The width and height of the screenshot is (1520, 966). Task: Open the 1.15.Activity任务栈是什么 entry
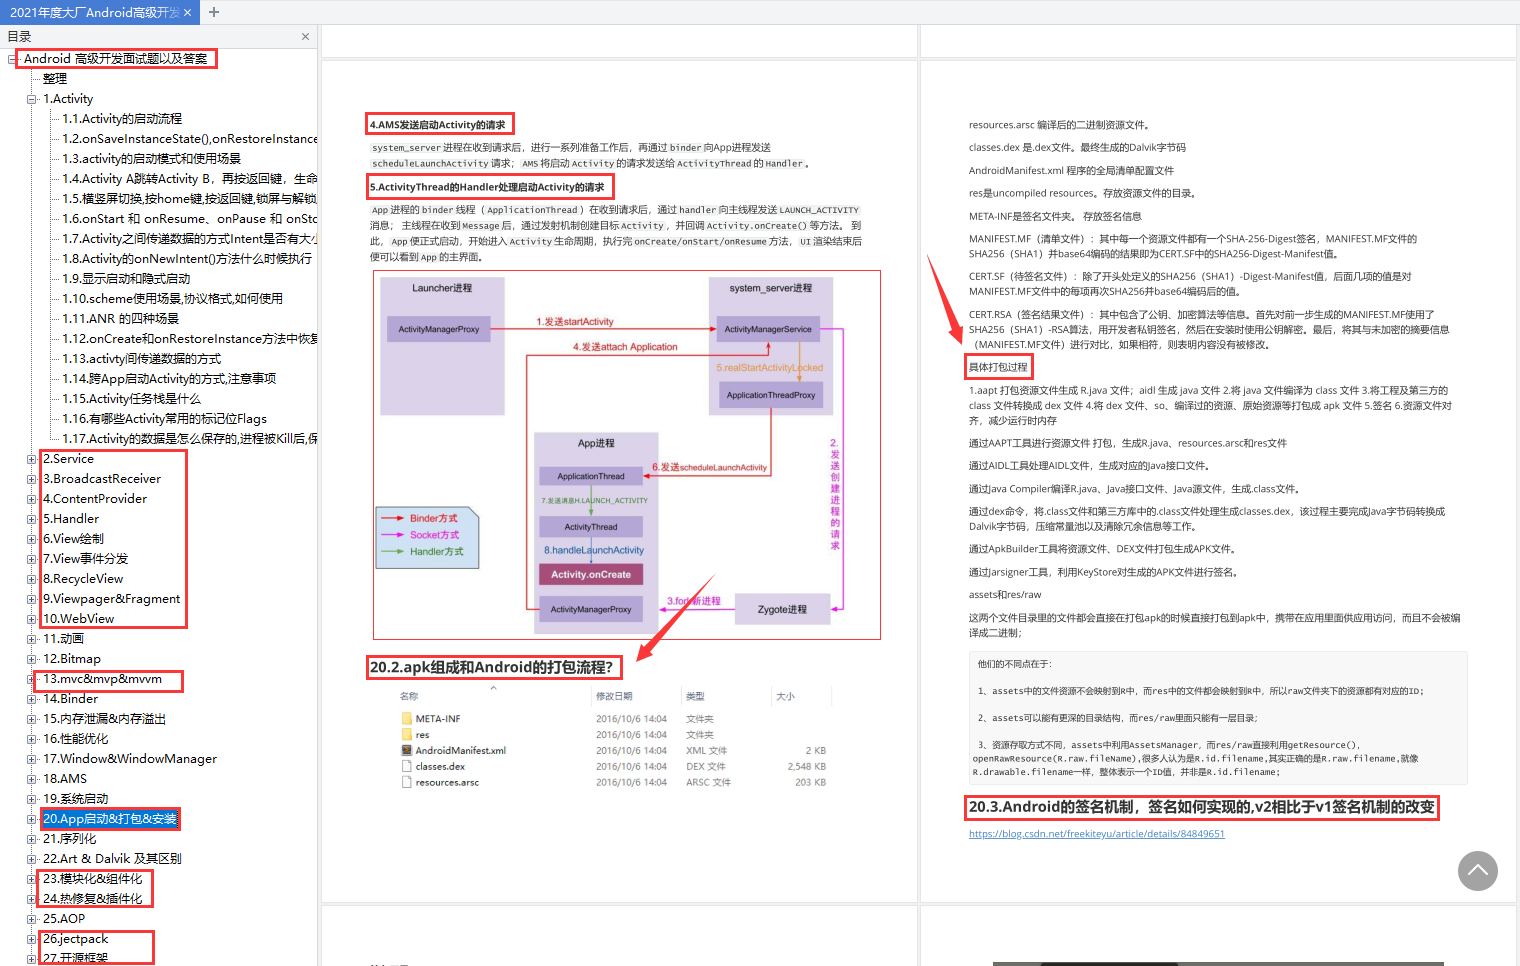tap(135, 398)
